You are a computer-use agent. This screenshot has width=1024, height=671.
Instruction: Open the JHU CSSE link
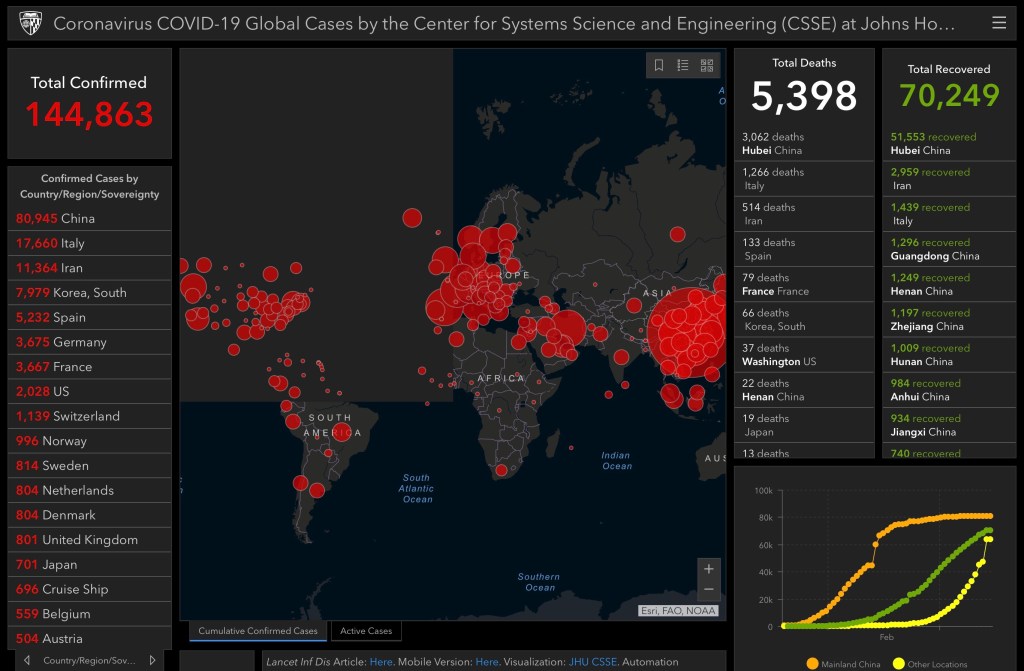[x=592, y=661]
